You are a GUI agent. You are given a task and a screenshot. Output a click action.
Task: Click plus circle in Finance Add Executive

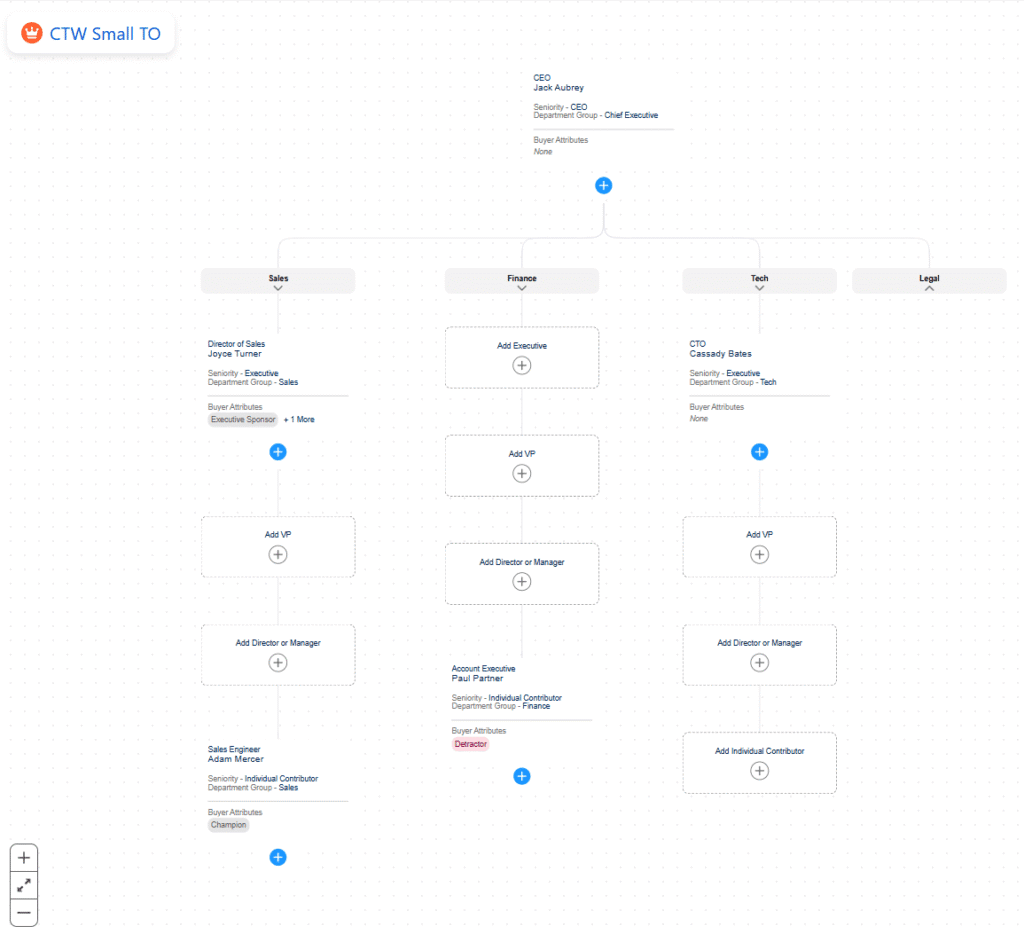(x=521, y=366)
